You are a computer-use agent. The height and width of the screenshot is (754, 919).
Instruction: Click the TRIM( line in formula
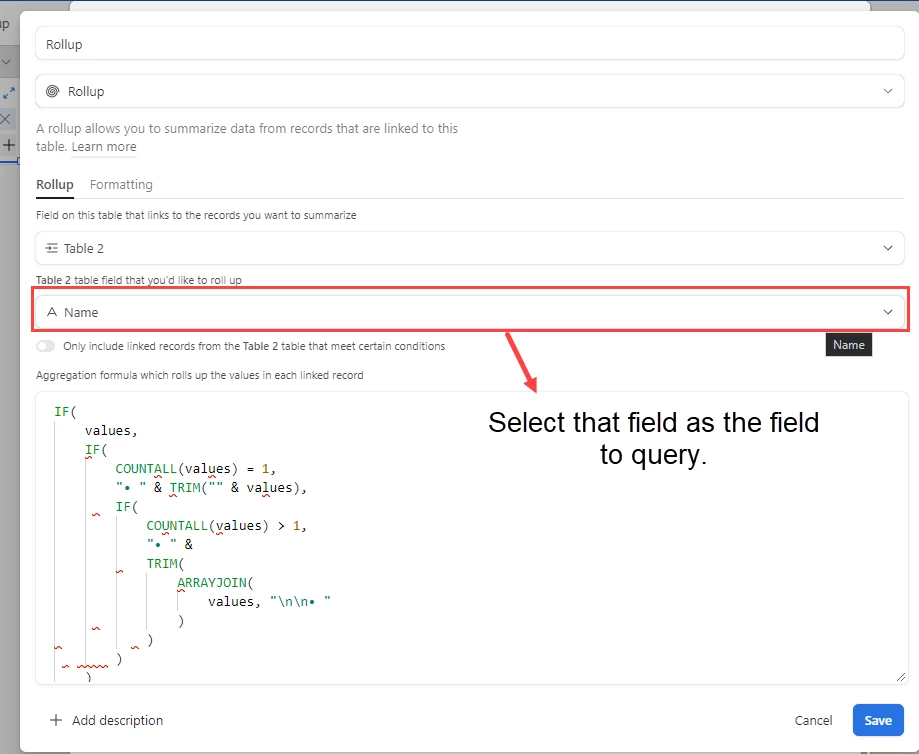pos(165,563)
